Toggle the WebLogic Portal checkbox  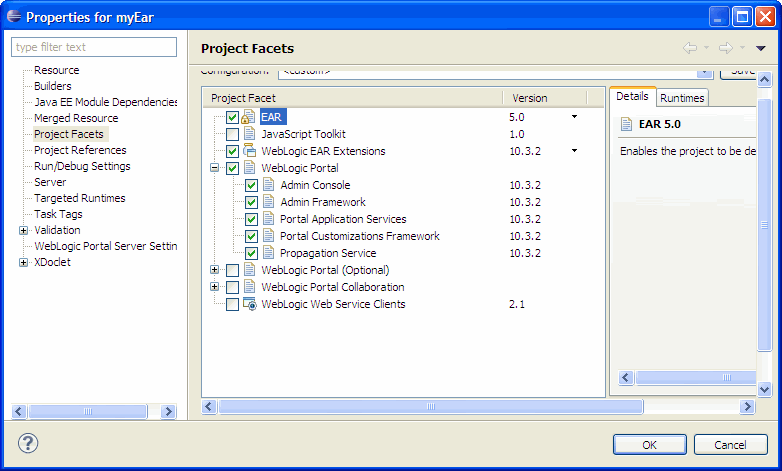coord(232,168)
